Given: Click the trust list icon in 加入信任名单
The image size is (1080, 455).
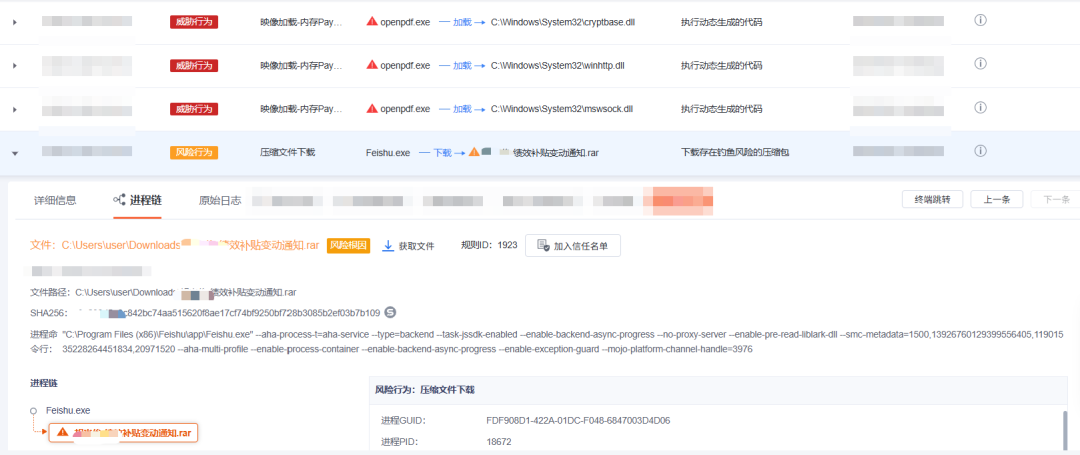Looking at the screenshot, I should [543, 245].
